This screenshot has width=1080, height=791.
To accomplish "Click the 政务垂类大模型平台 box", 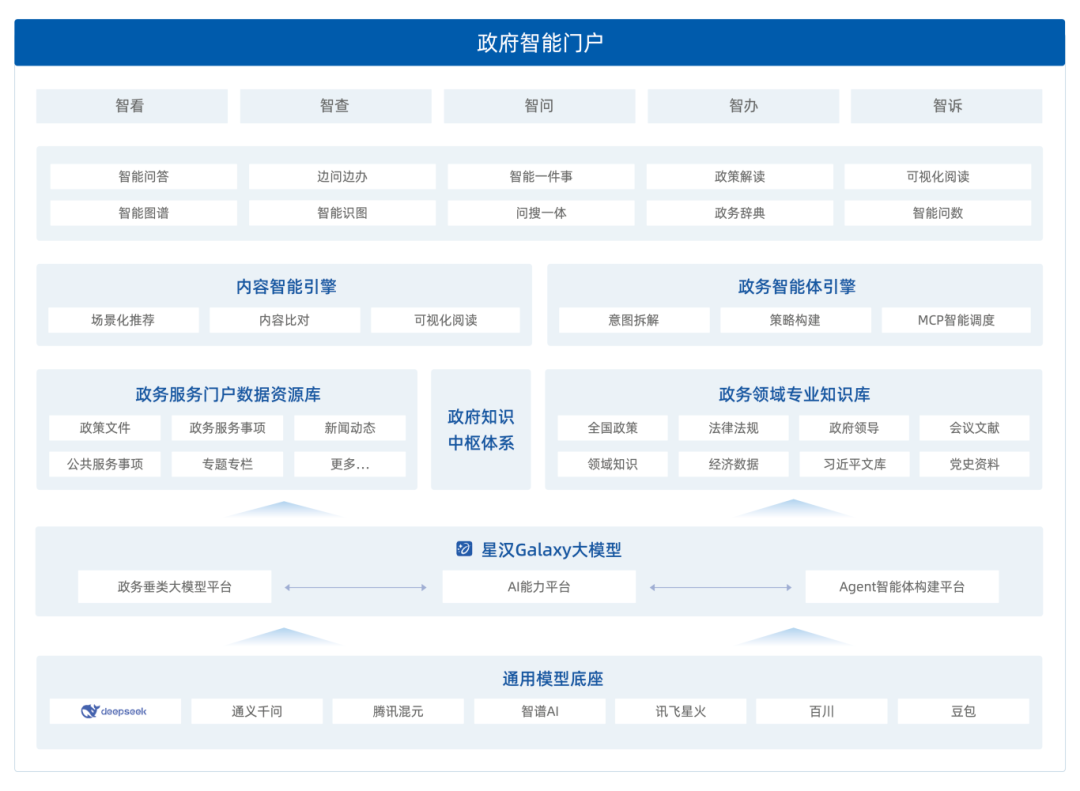I will click(174, 587).
